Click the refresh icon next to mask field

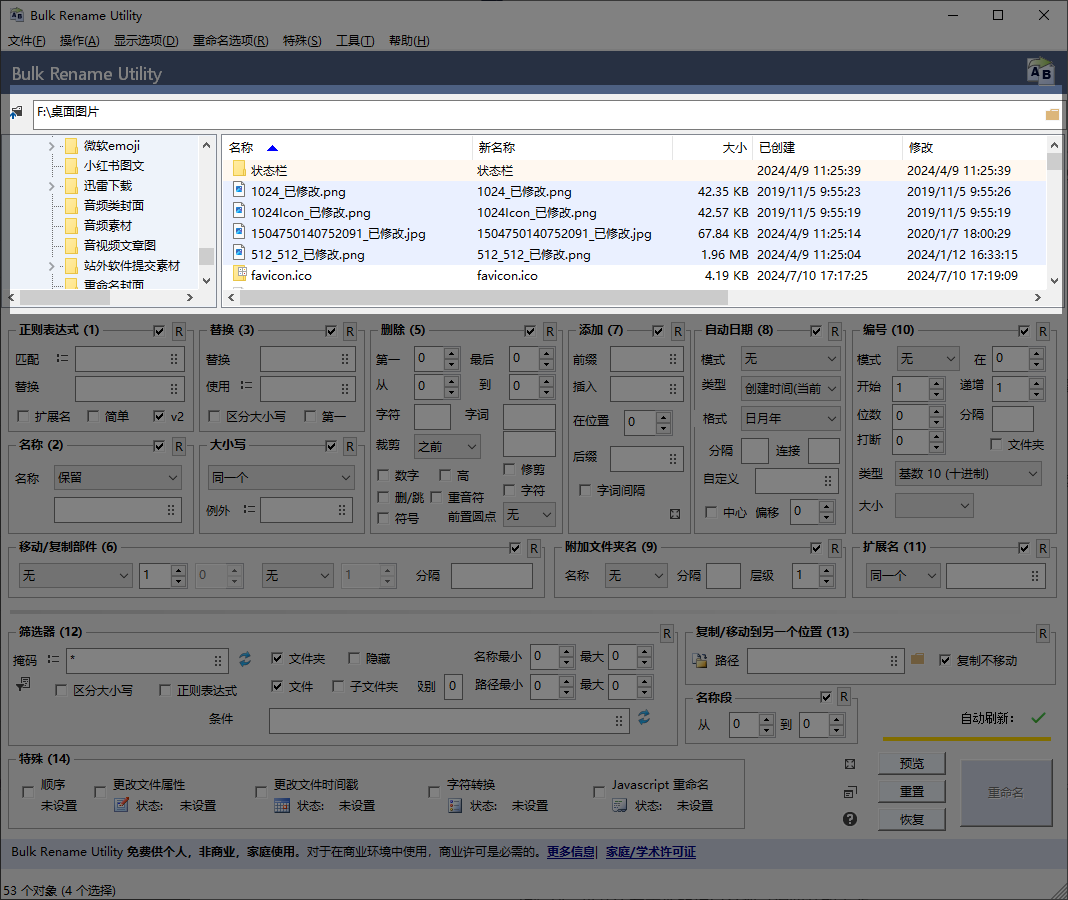[245, 659]
